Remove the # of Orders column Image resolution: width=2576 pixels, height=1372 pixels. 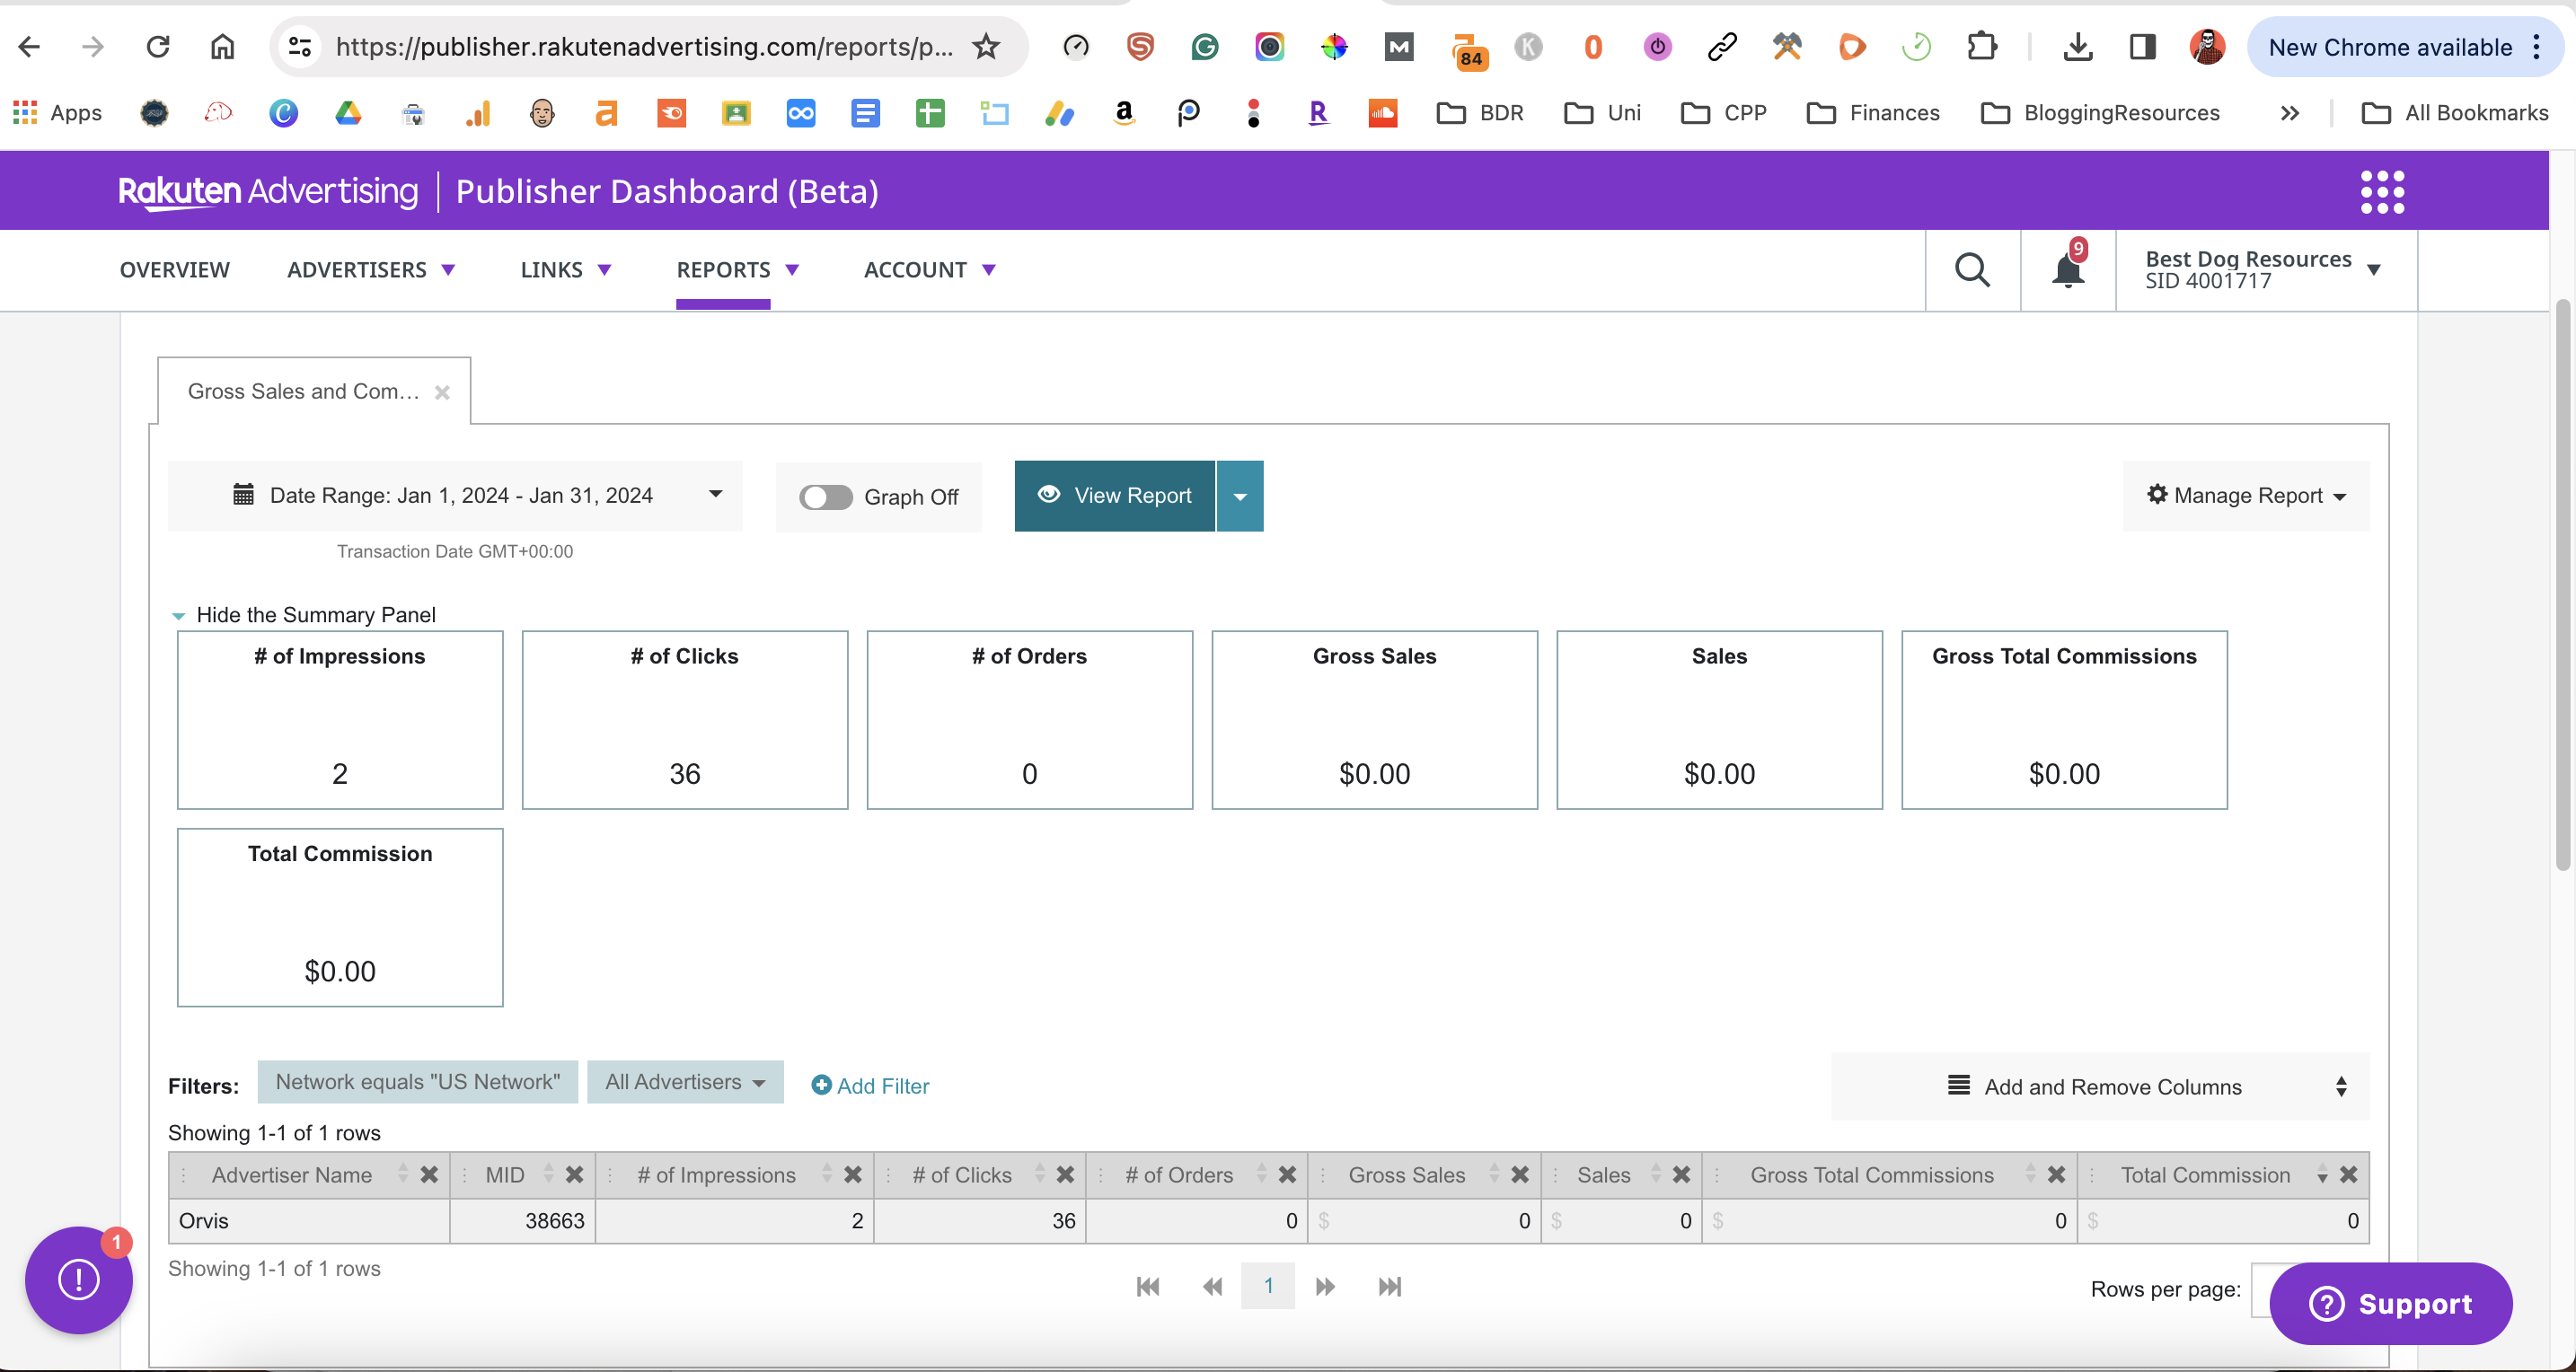pos(1287,1174)
